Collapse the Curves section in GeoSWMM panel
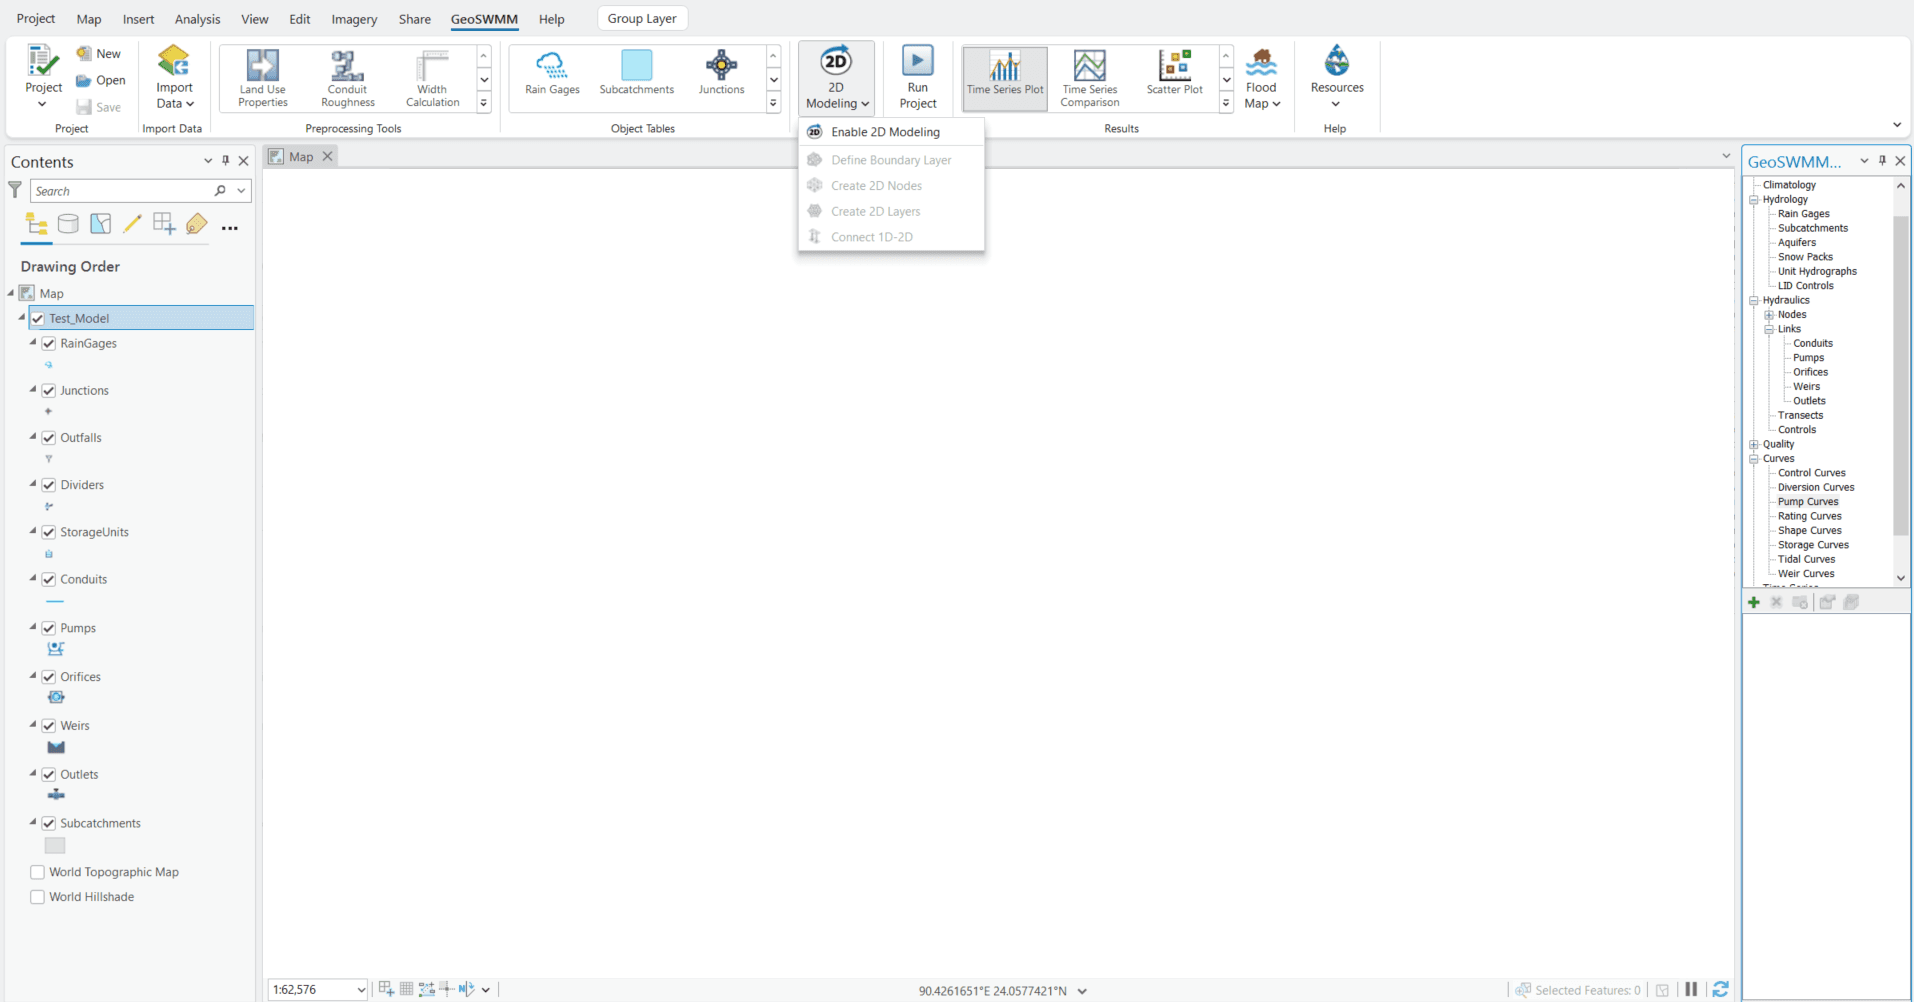This screenshot has height=1002, width=1914. pos(1754,459)
